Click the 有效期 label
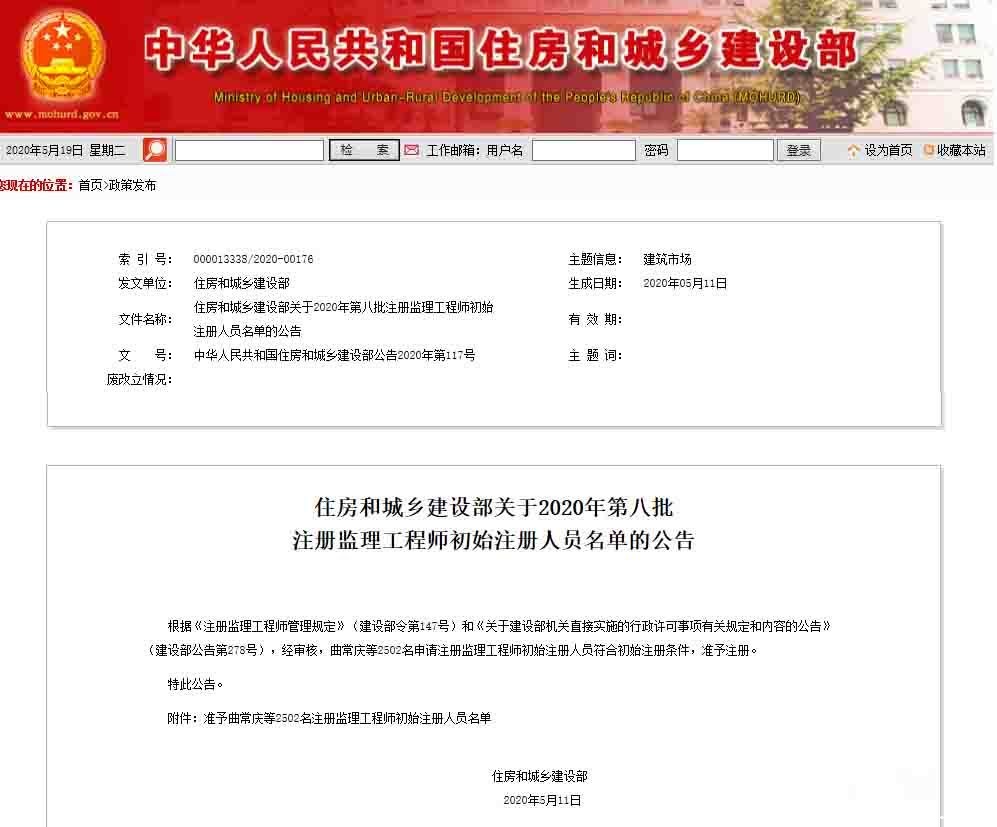This screenshot has height=827, width=997. point(595,319)
